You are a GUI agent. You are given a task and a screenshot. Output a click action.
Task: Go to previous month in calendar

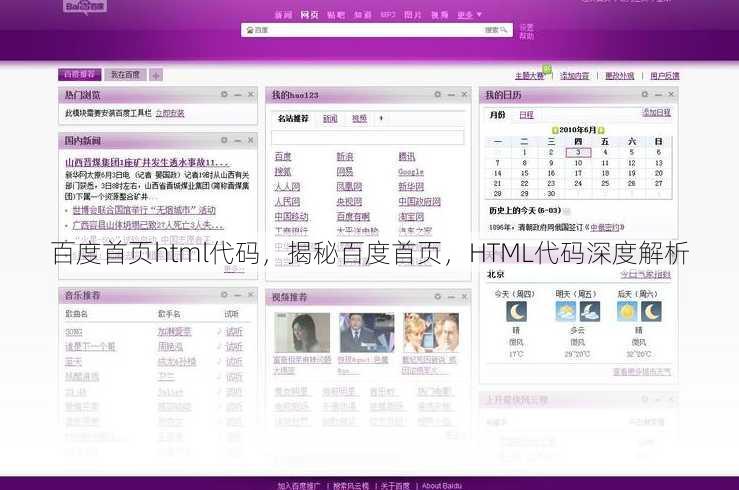tap(555, 130)
